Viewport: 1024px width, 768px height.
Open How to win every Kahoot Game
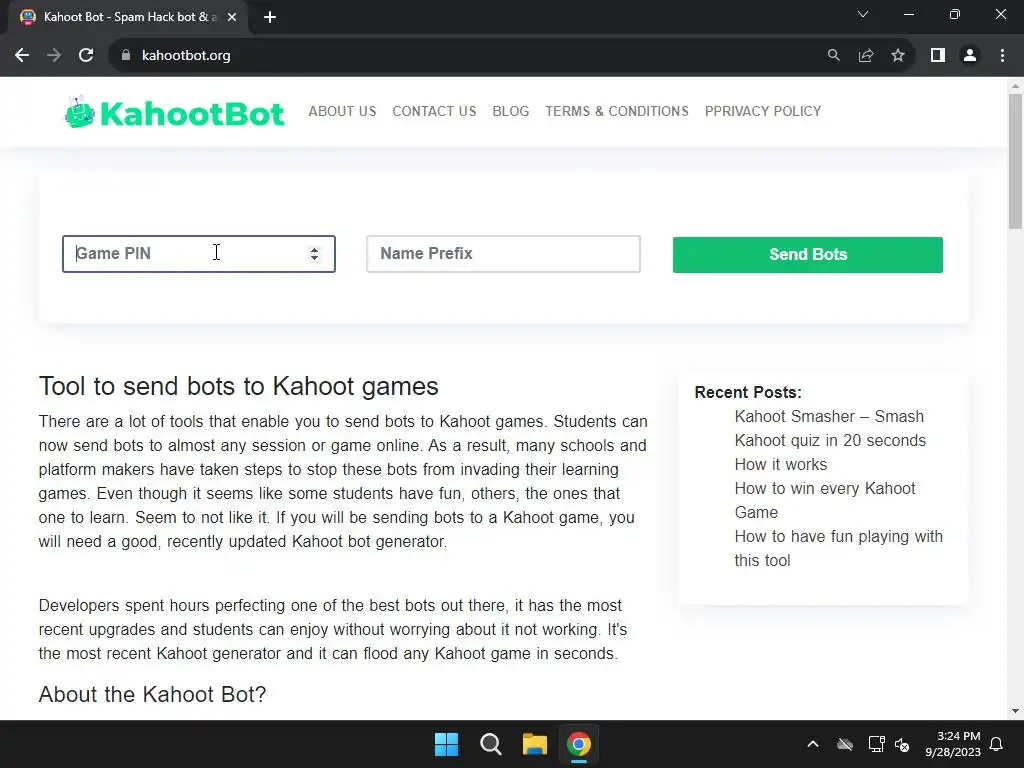coord(825,500)
